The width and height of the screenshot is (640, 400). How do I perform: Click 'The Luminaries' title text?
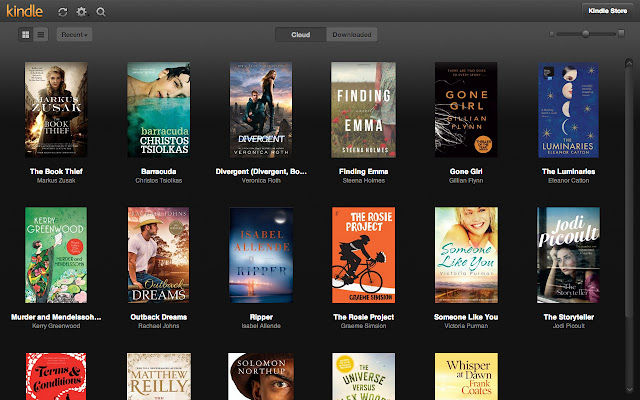569,171
